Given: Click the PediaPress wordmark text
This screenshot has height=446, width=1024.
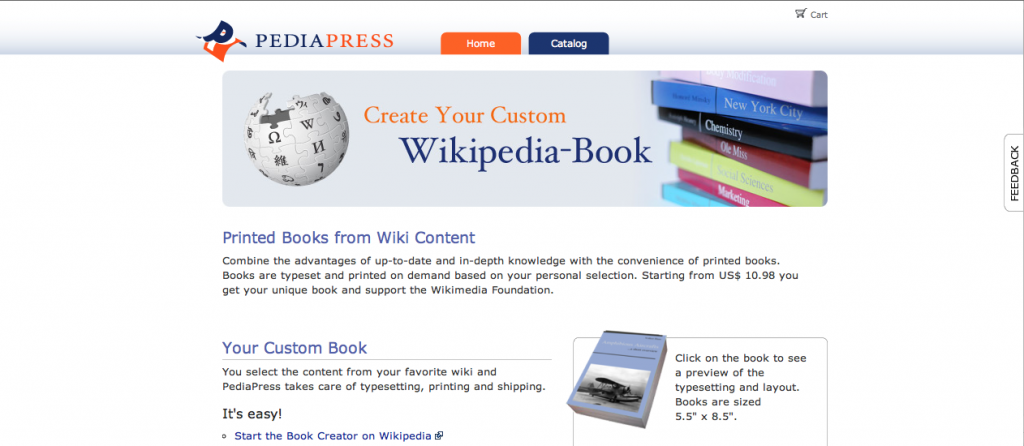Looking at the screenshot, I should [x=324, y=41].
